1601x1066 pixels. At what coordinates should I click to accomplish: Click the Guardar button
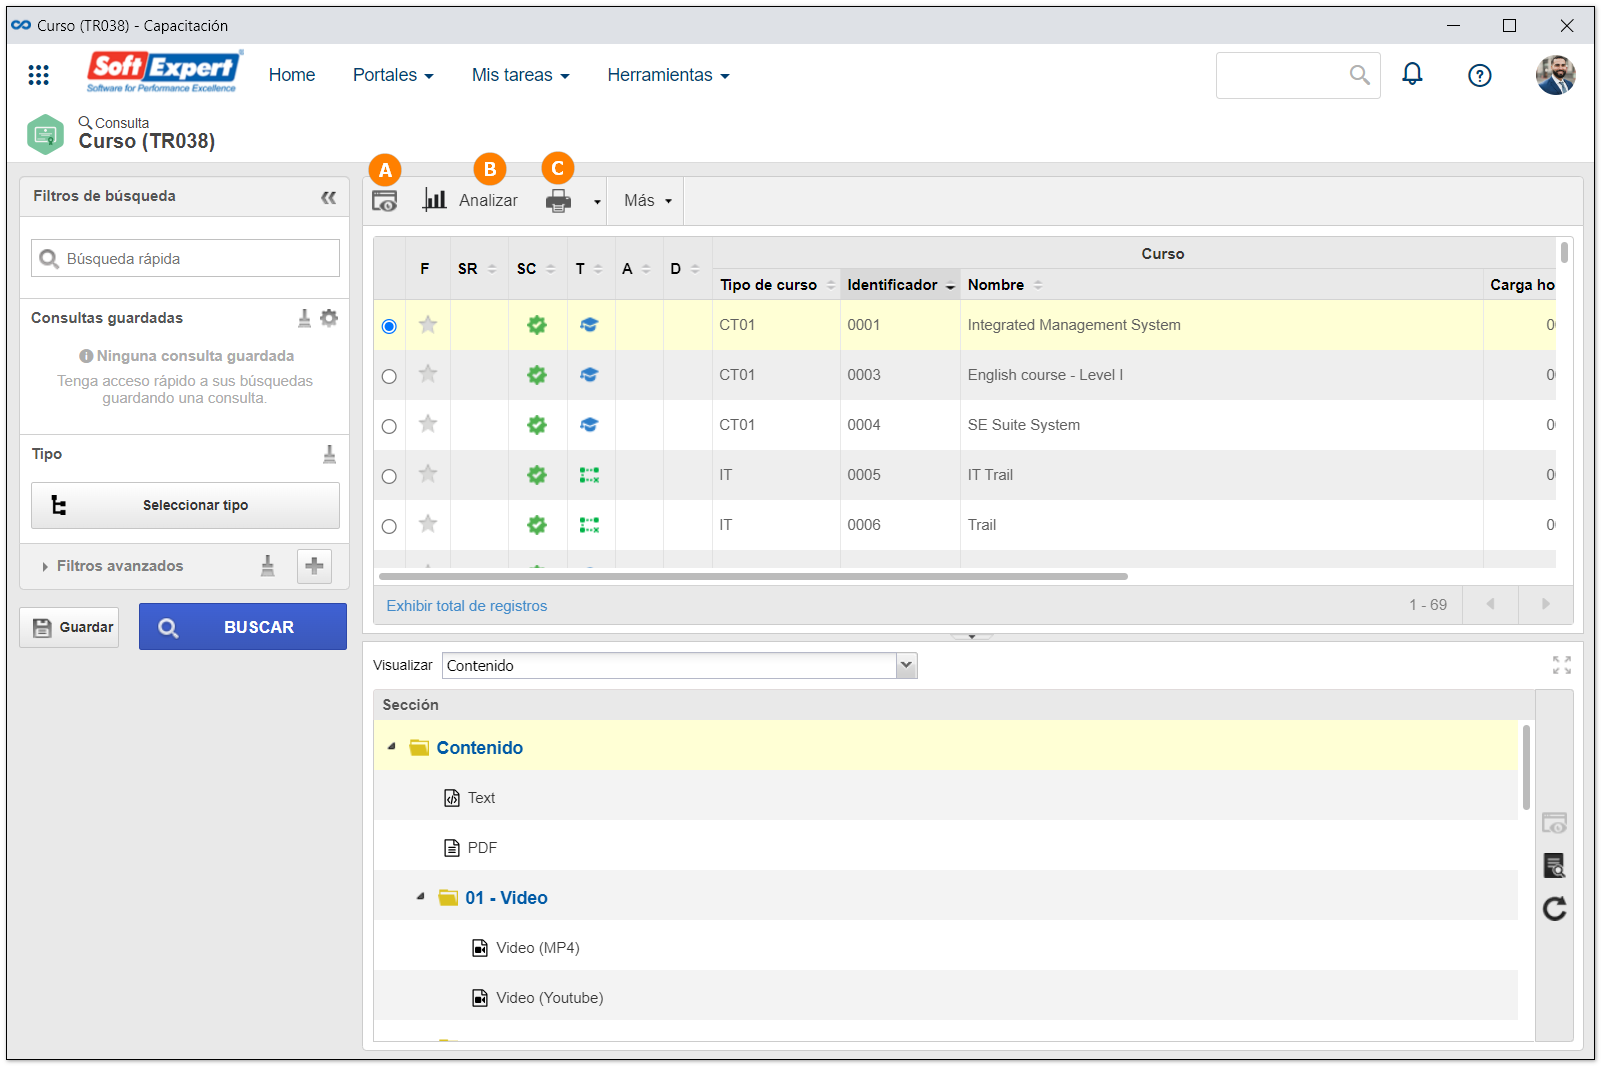click(69, 627)
